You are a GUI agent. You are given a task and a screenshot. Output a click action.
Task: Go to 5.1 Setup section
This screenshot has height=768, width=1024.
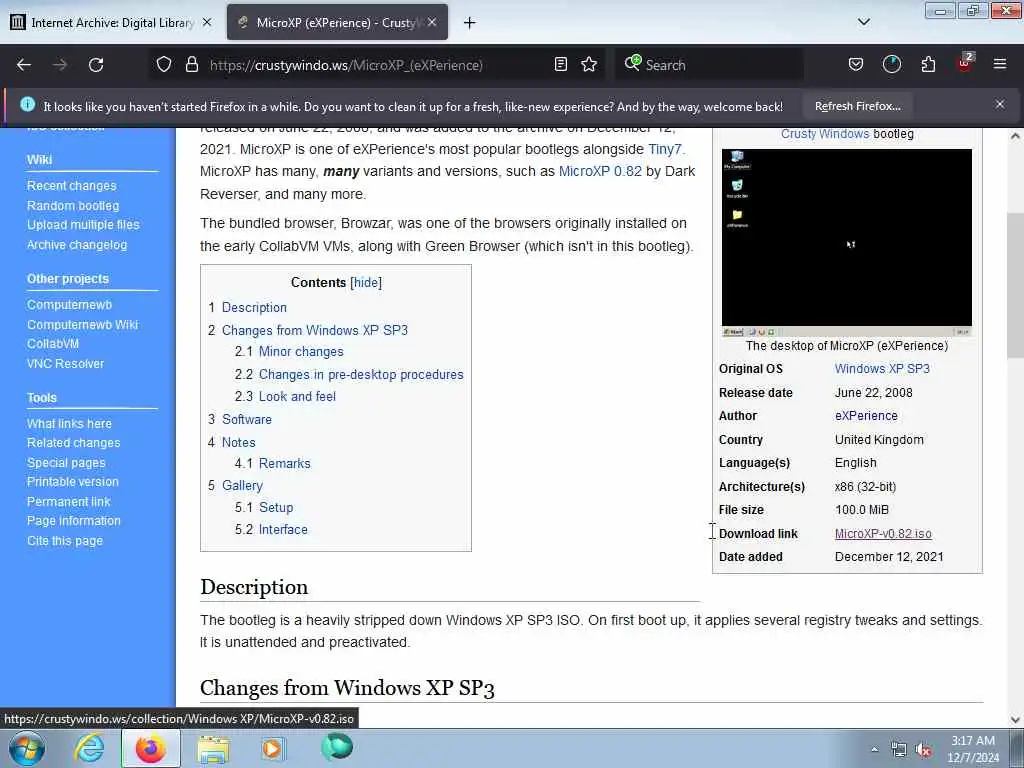click(x=276, y=507)
